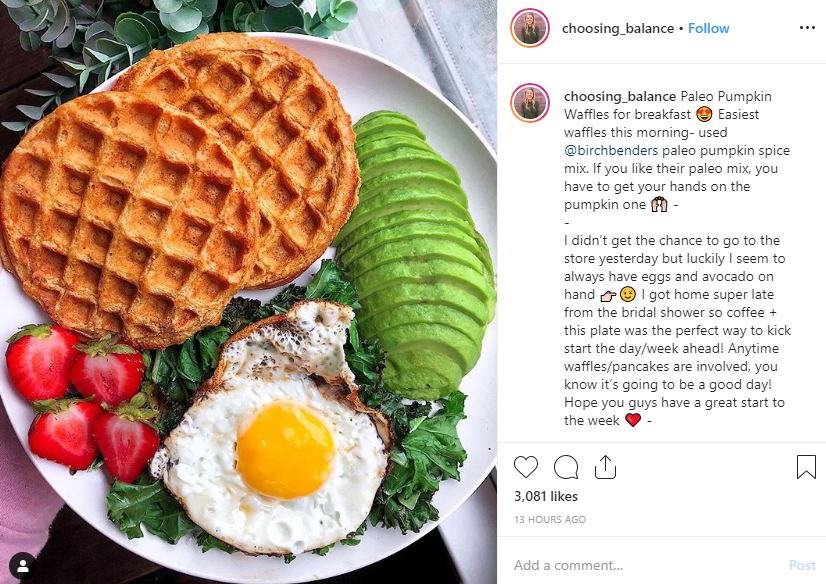Follow the choosing_balance account
Screen dimensions: 826x584
(x=709, y=28)
